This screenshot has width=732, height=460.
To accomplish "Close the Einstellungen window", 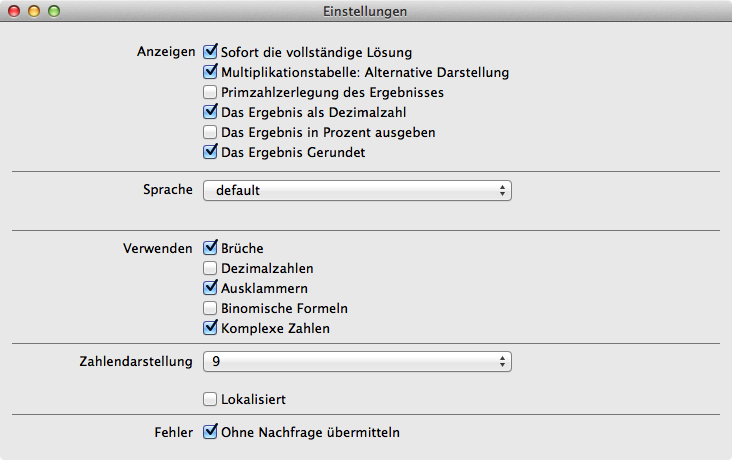I will pyautogui.click(x=14, y=11).
